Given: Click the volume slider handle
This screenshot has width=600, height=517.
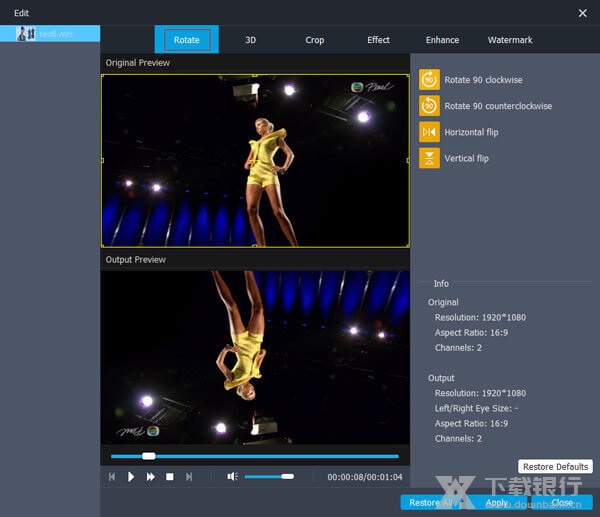Looking at the screenshot, I should coord(287,477).
